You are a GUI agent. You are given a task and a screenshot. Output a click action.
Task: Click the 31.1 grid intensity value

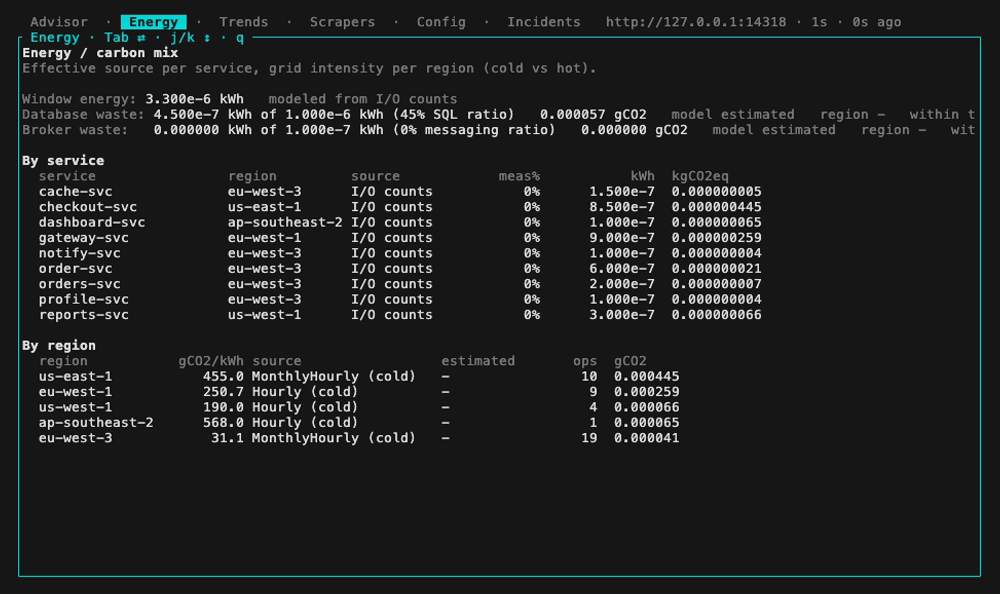tap(228, 438)
